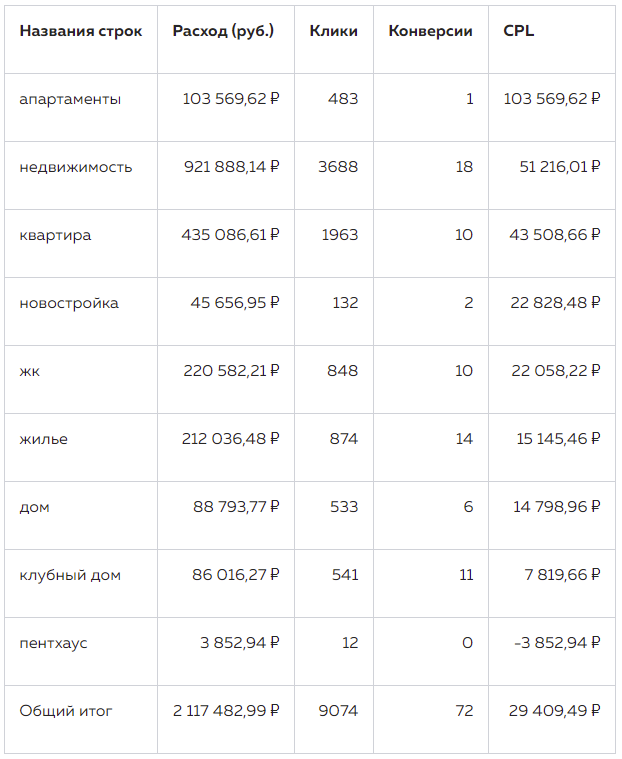Select the 3688 clicks cell
The width and height of the screenshot is (622, 759).
pos(338,167)
